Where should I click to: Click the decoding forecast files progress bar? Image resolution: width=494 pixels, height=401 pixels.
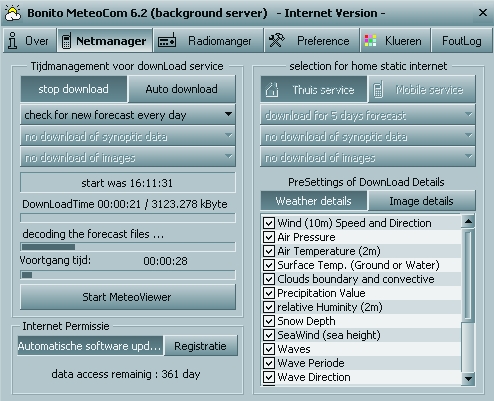[x=128, y=247]
